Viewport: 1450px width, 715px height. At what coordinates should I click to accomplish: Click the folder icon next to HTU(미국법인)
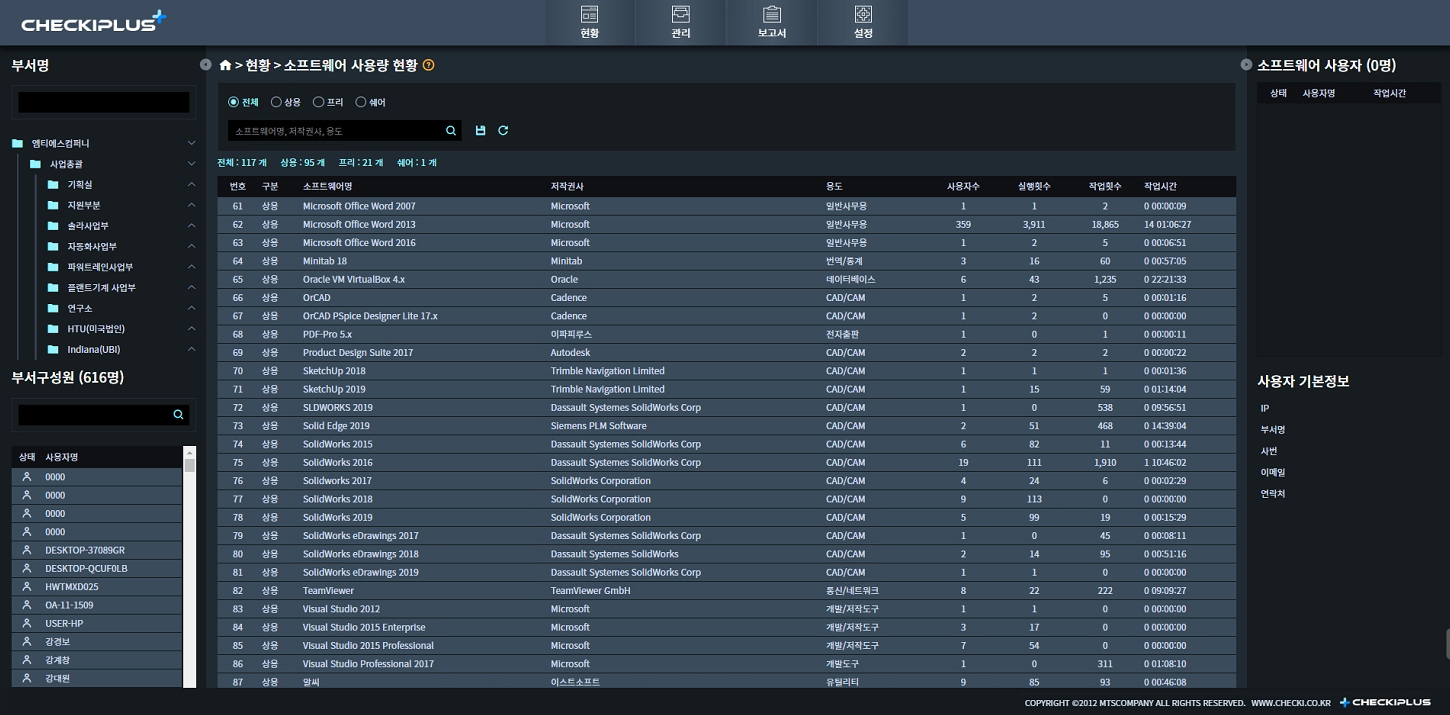point(53,329)
